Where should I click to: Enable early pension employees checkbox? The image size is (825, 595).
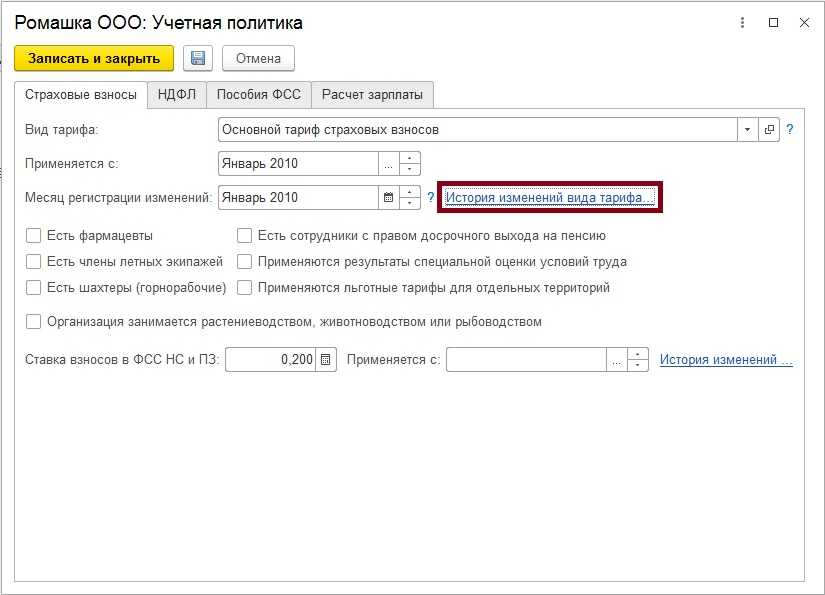point(244,236)
